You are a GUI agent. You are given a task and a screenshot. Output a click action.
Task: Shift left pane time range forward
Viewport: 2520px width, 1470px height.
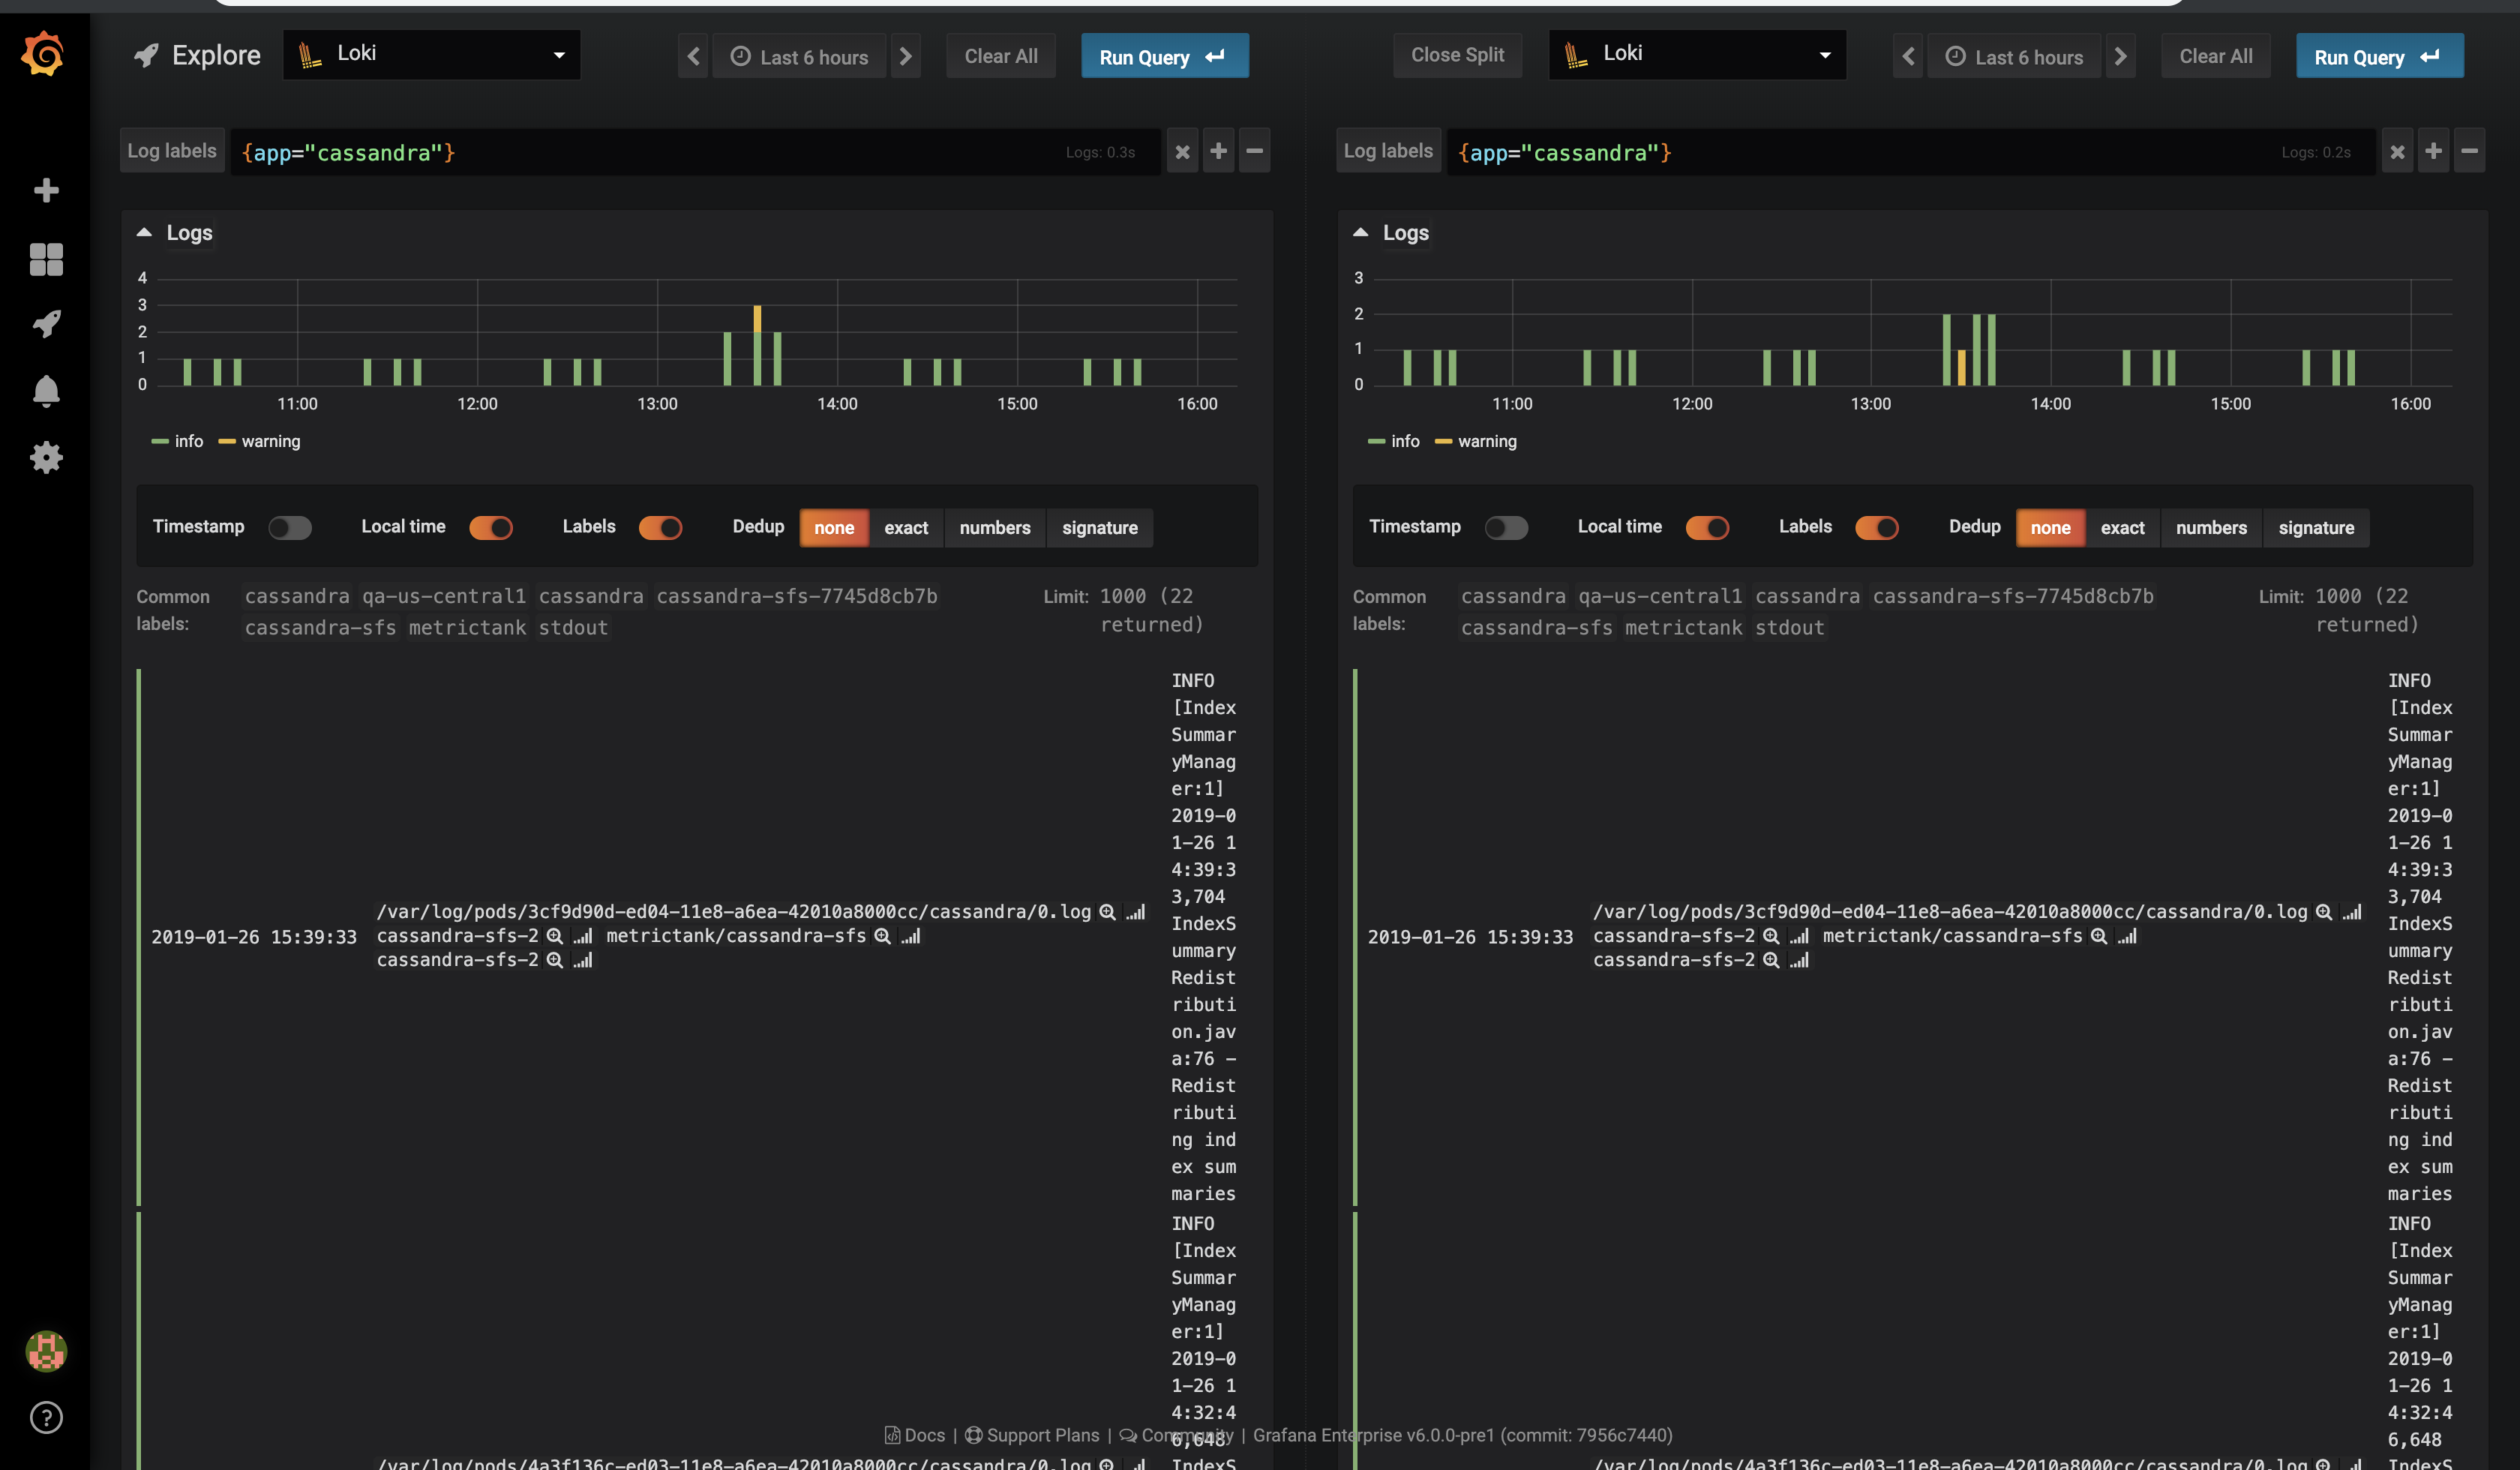pyautogui.click(x=906, y=56)
